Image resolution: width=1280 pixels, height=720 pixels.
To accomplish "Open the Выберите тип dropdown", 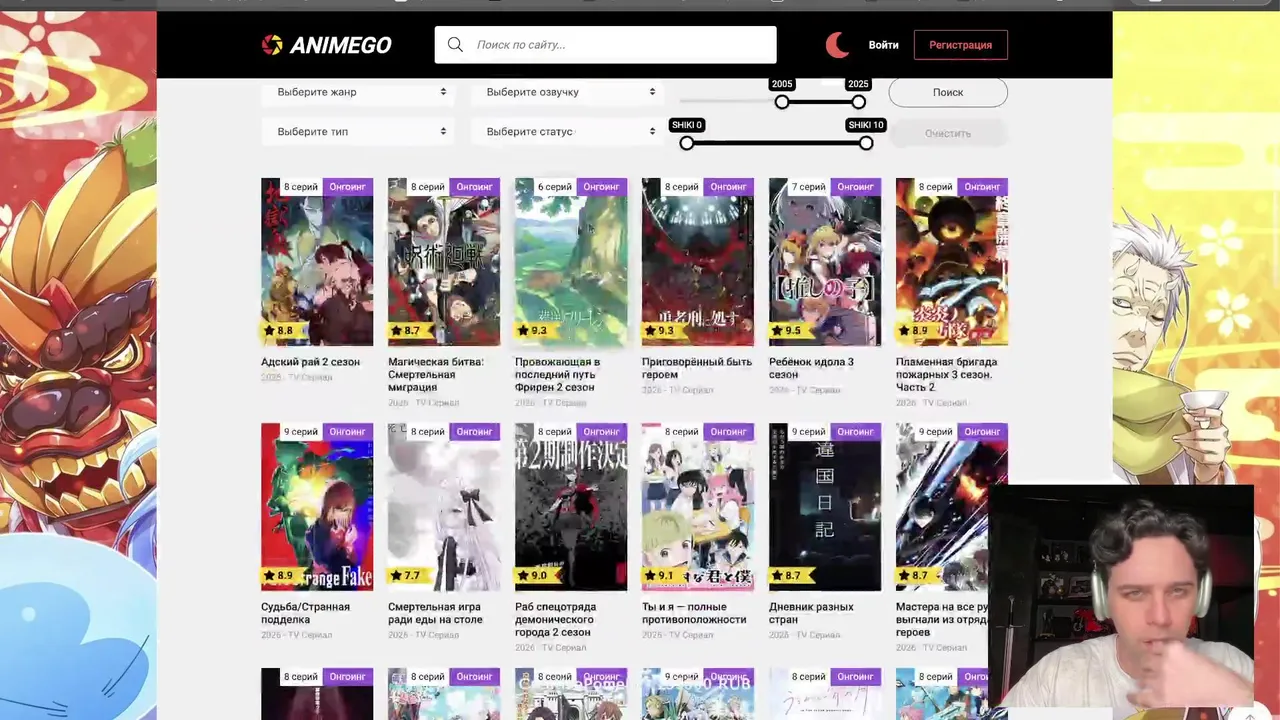I will 359,132.
